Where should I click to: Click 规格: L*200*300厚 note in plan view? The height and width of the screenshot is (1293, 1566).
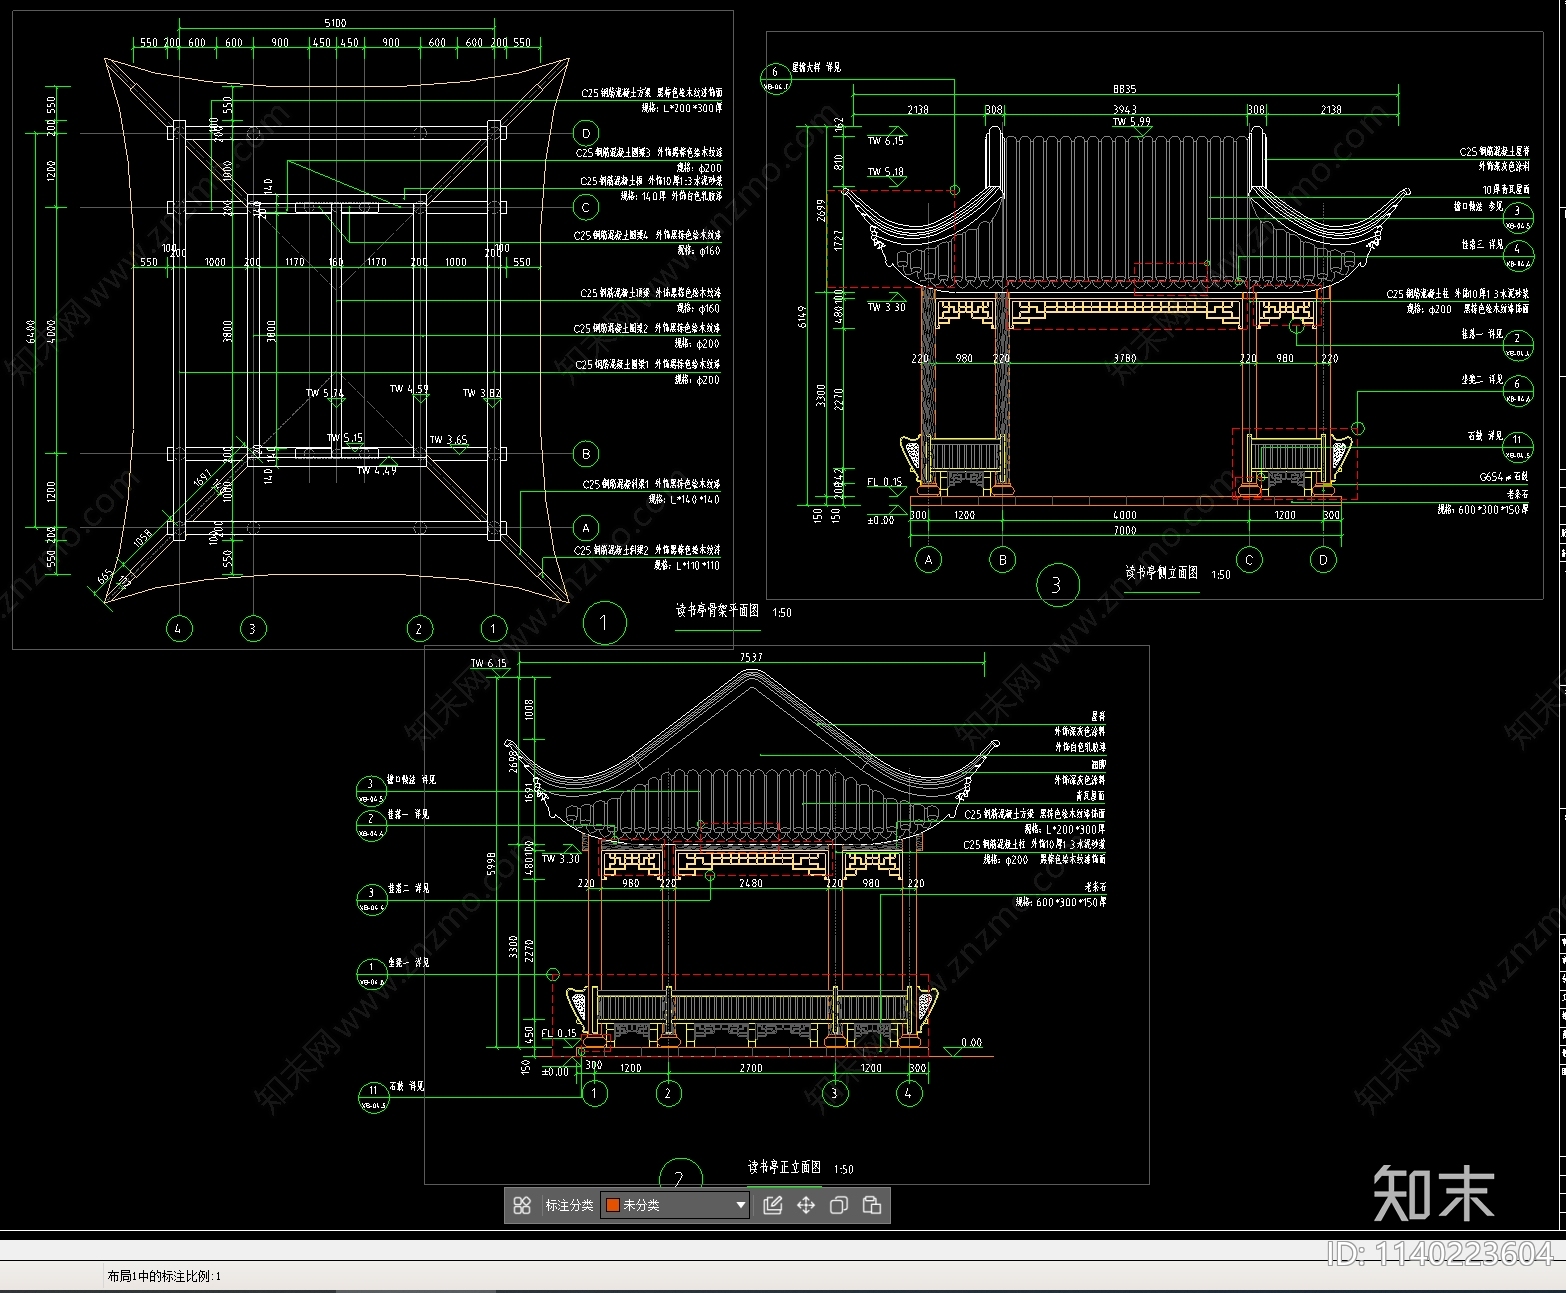point(680,107)
